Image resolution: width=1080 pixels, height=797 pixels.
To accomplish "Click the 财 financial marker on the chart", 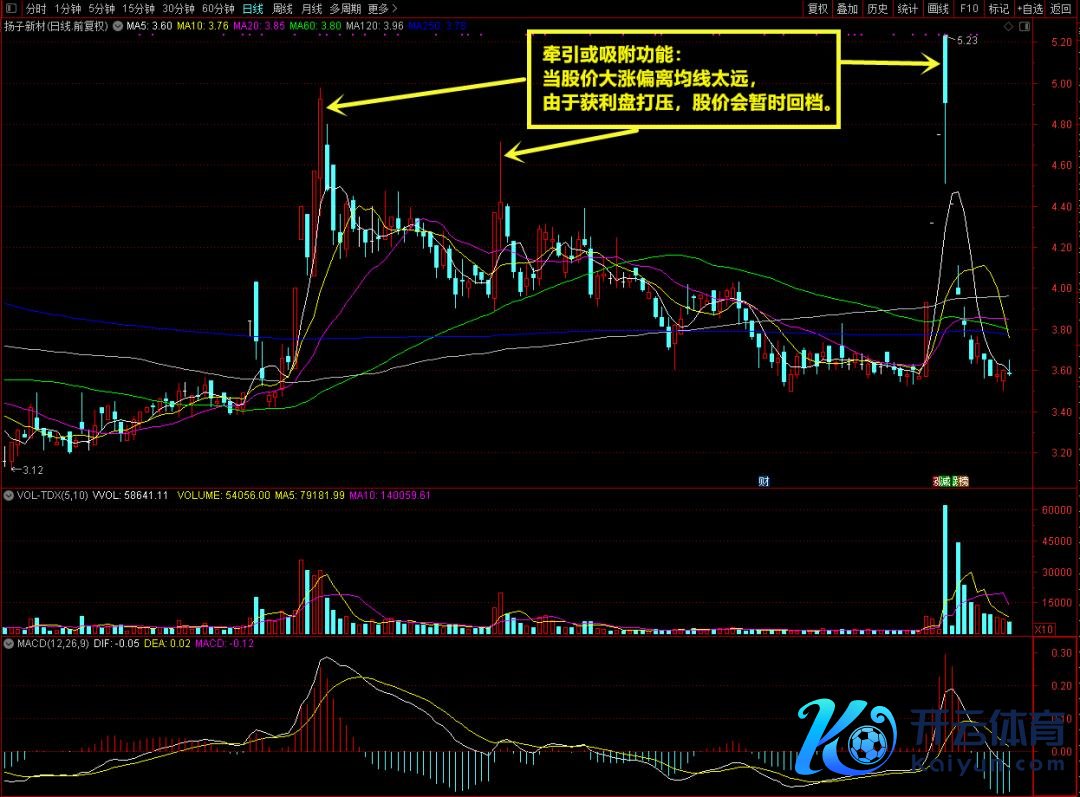I will tap(763, 481).
